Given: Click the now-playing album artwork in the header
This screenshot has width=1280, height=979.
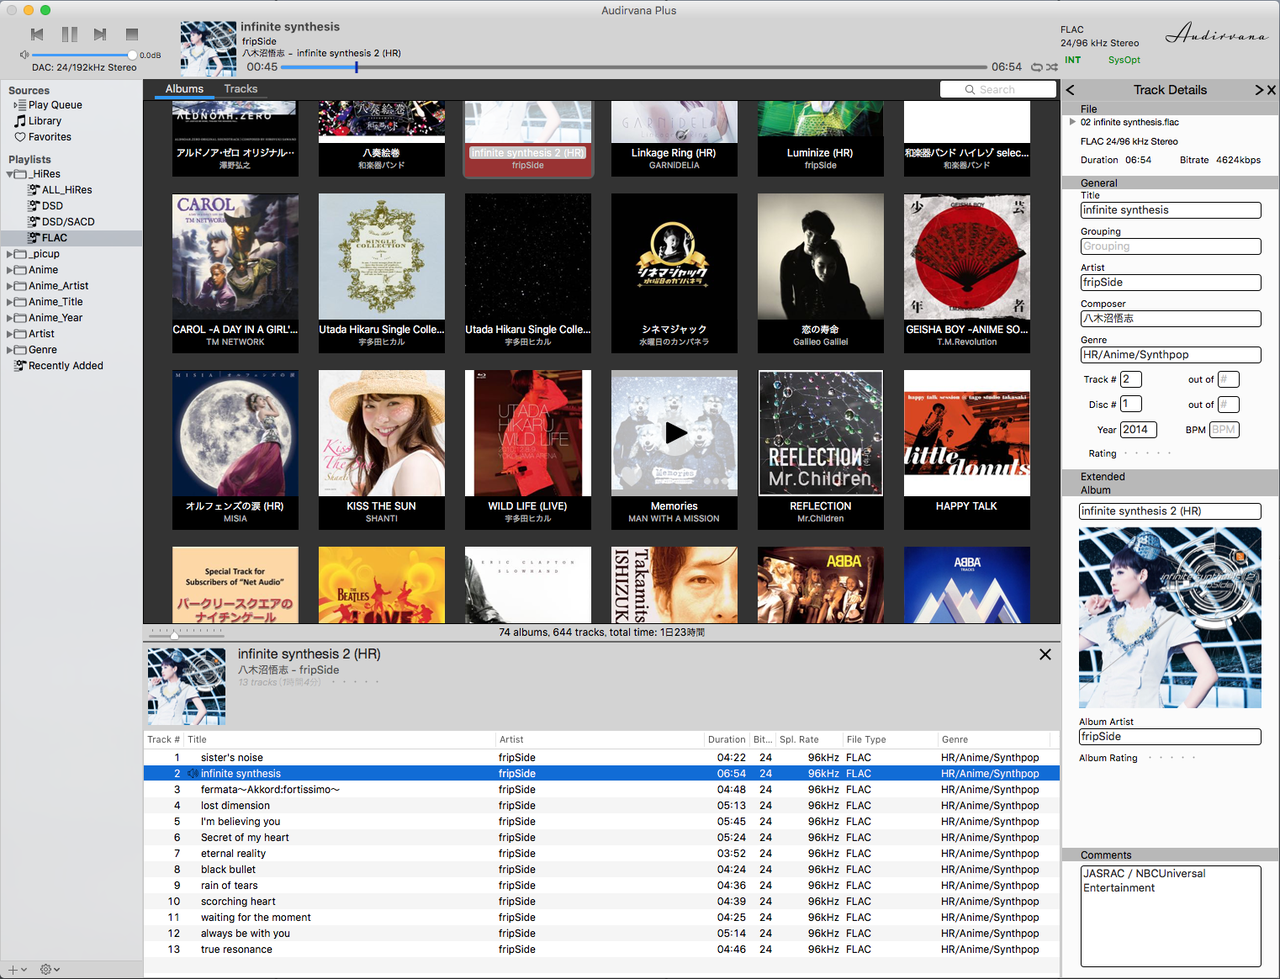Looking at the screenshot, I should 208,48.
